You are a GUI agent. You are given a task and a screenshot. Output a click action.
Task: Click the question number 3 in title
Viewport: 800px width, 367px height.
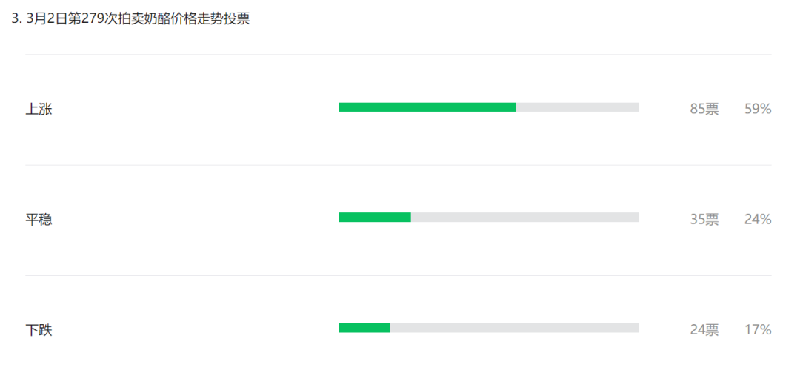coord(15,19)
